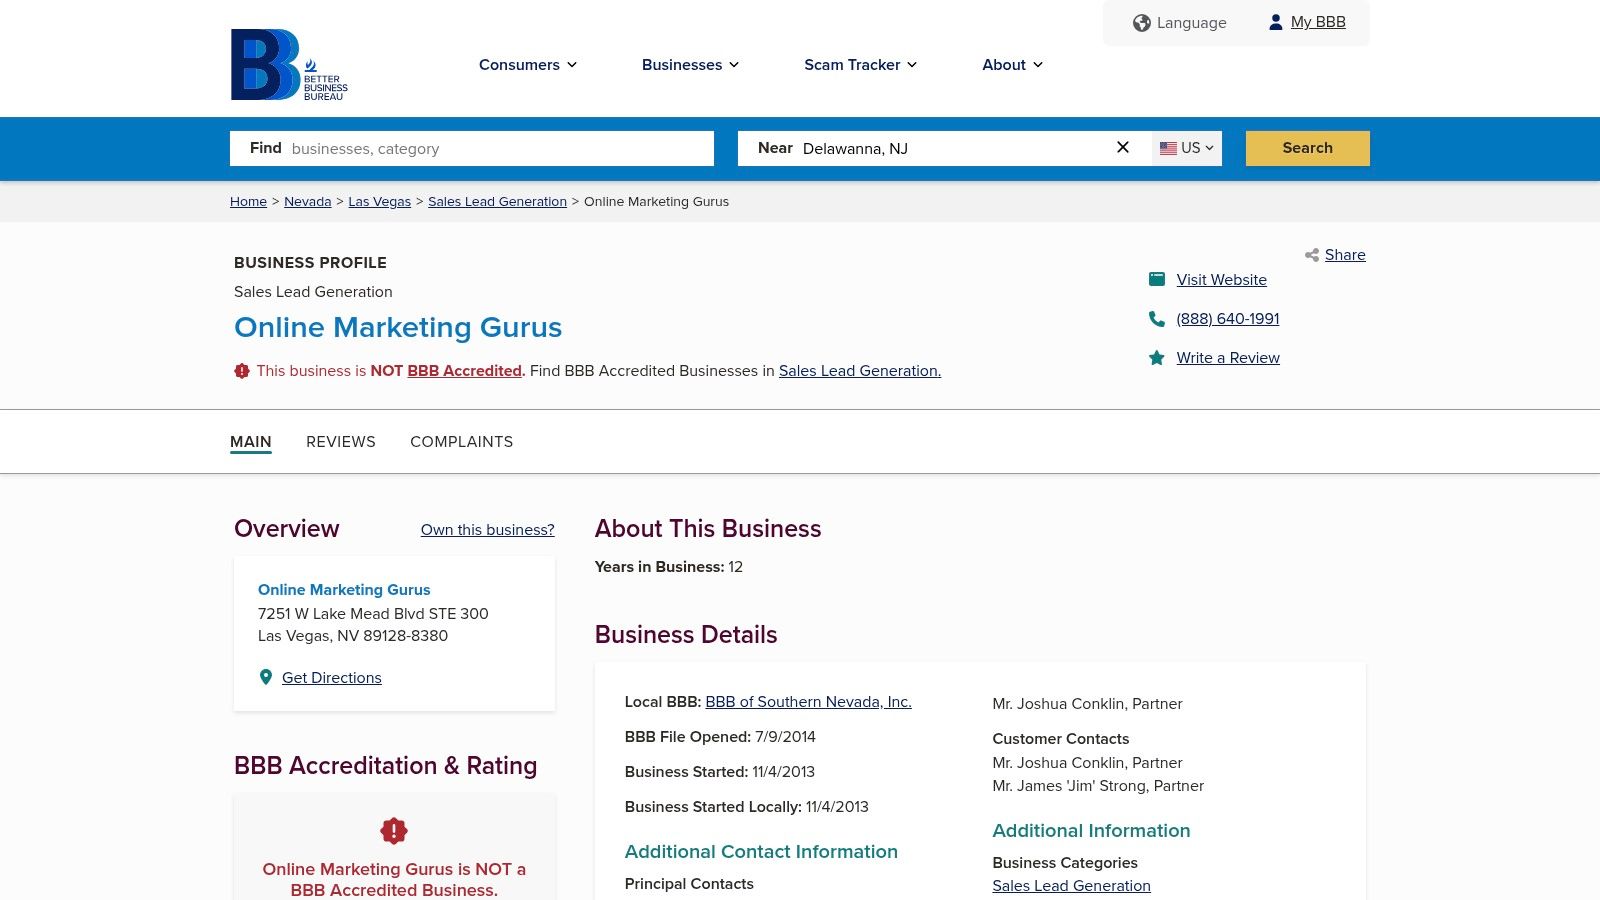Call the (888) 640-1991 phone link
The width and height of the screenshot is (1600, 900).
point(1228,319)
